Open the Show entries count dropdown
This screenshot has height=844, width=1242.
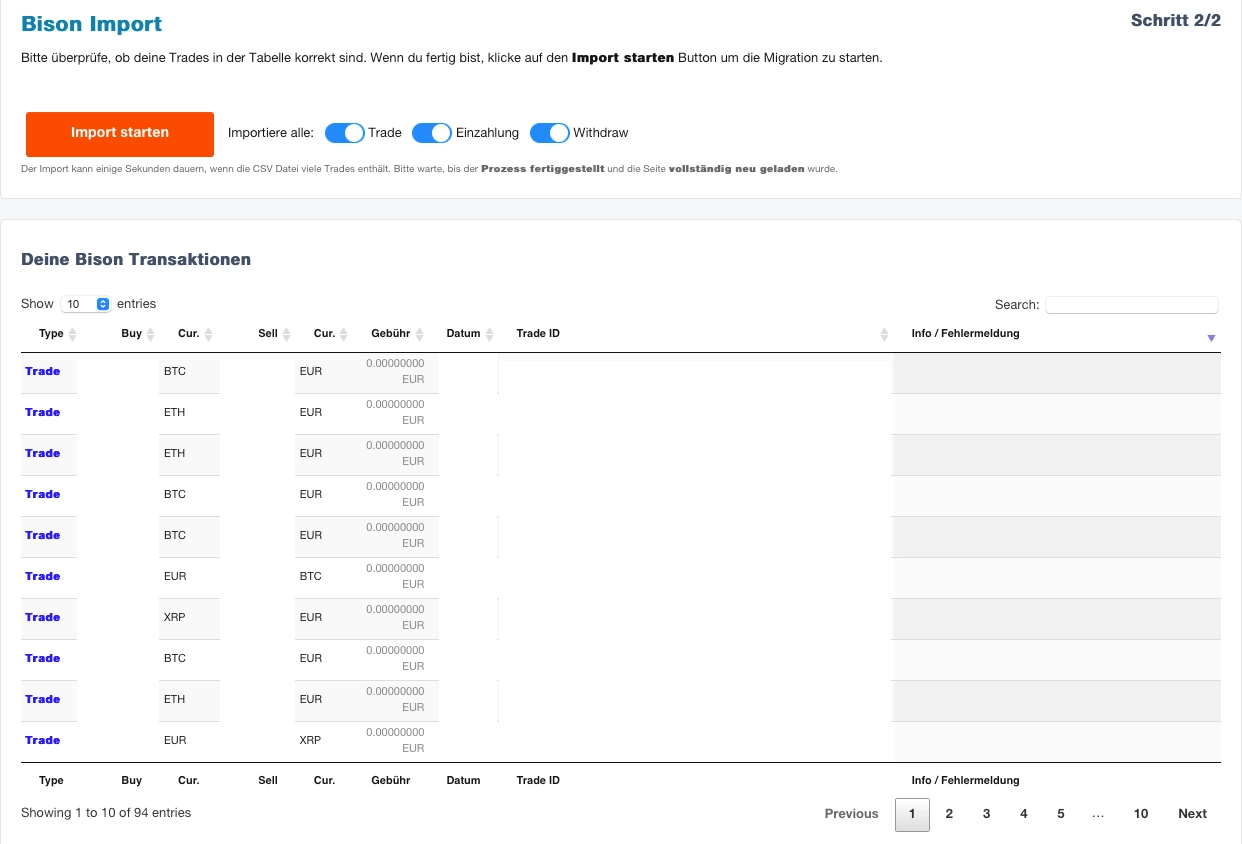tap(86, 304)
